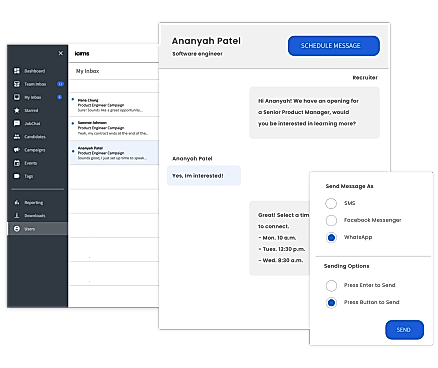This screenshot has width=438, height=368.
Task: Open the Dashboard icon in sidebar
Action: 17,71
